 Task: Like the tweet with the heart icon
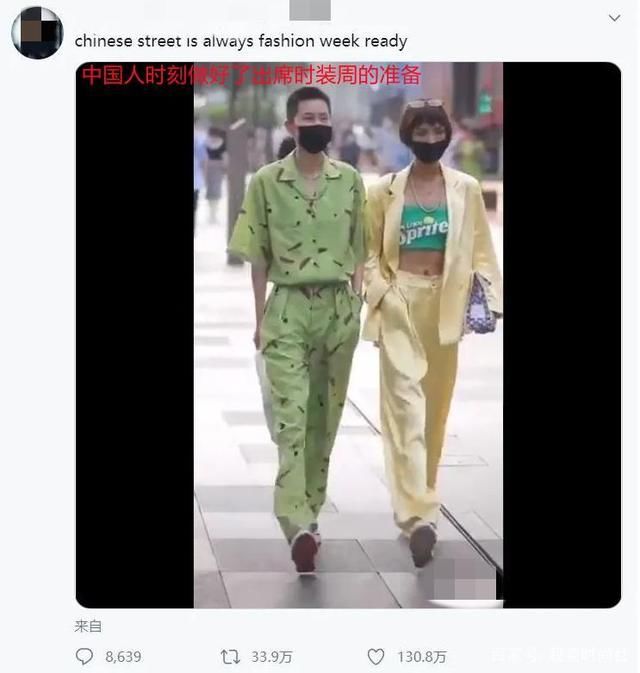pos(376,657)
